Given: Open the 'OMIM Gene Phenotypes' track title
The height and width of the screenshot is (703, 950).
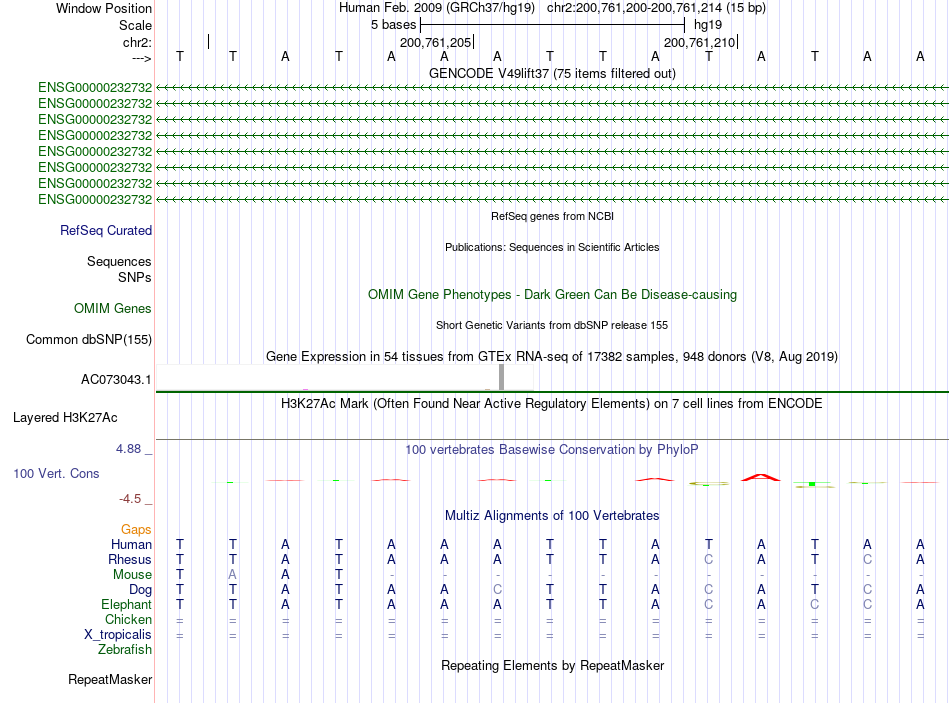Looking at the screenshot, I should tap(552, 295).
